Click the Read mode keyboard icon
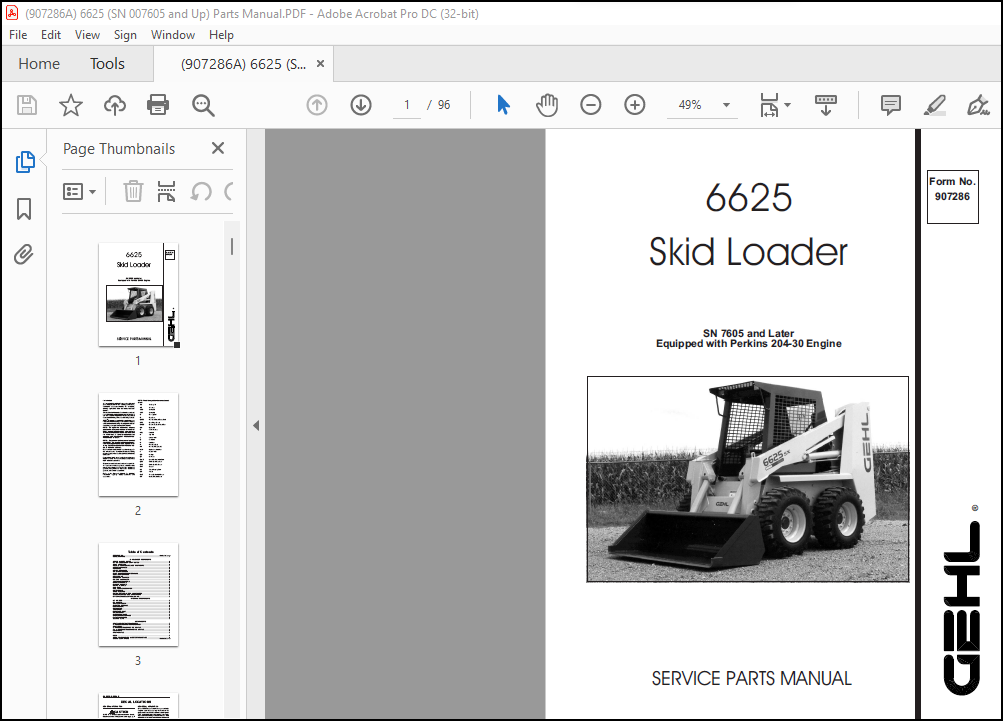This screenshot has height=721, width=1003. click(825, 105)
